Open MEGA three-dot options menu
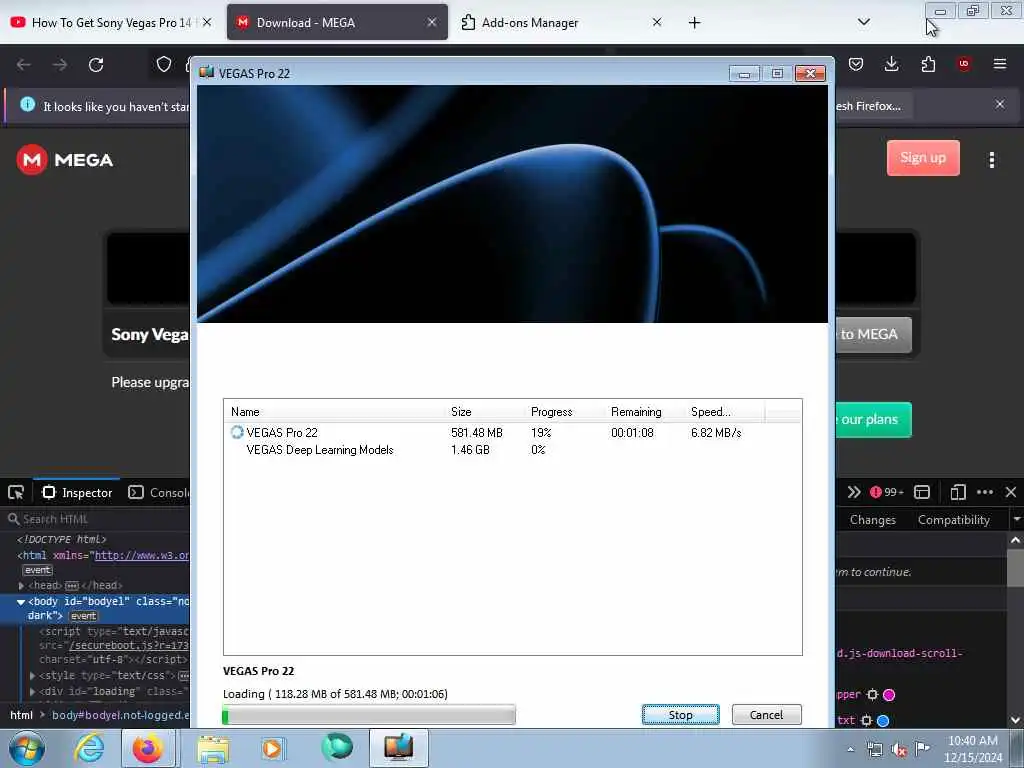This screenshot has height=768, width=1024. 991,160
